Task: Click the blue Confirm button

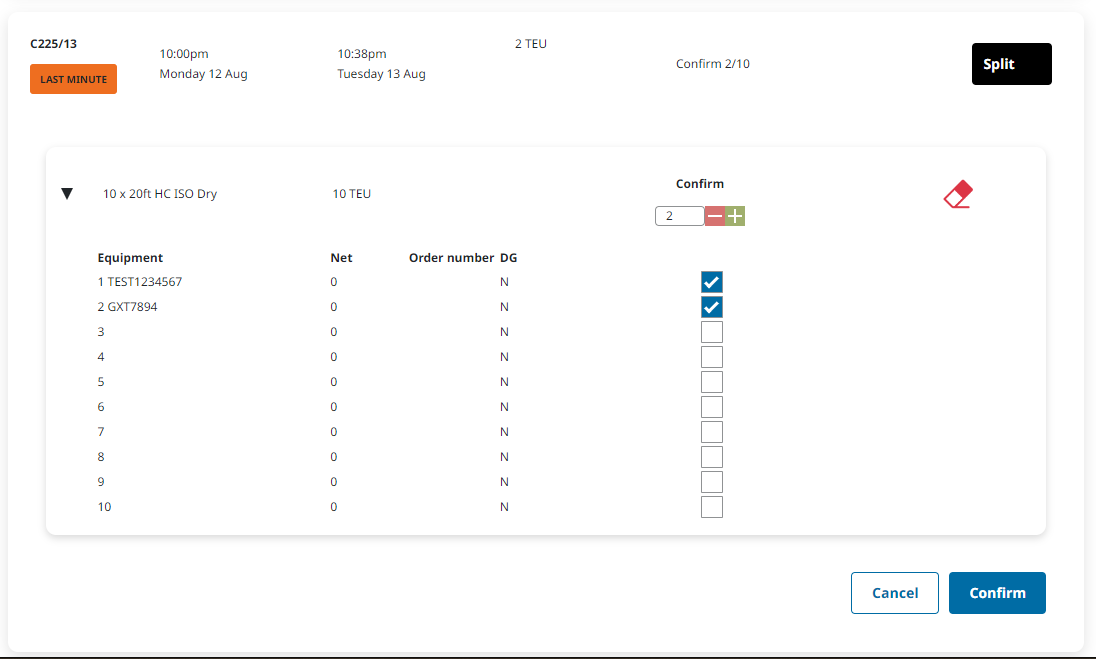Action: [997, 593]
